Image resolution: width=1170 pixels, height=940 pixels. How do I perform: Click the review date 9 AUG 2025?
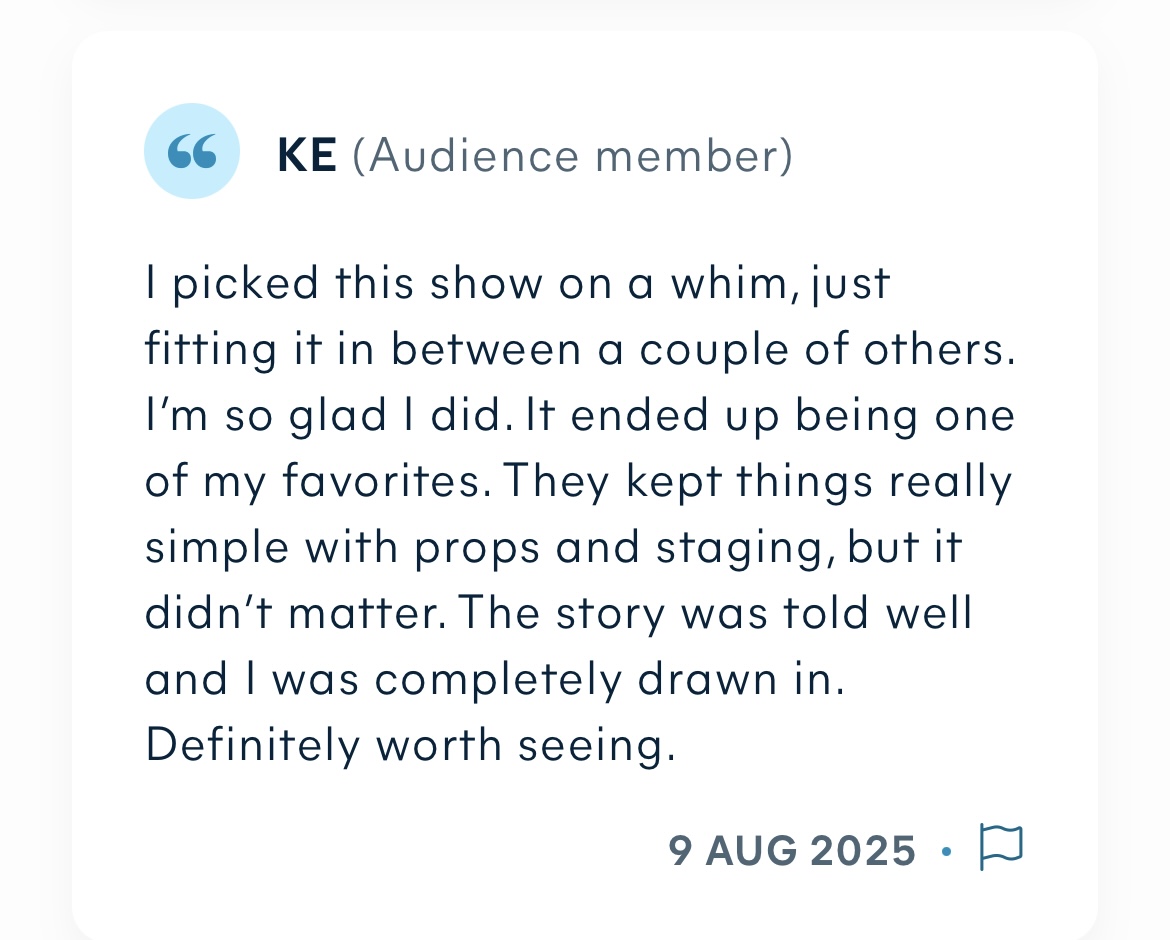[792, 850]
